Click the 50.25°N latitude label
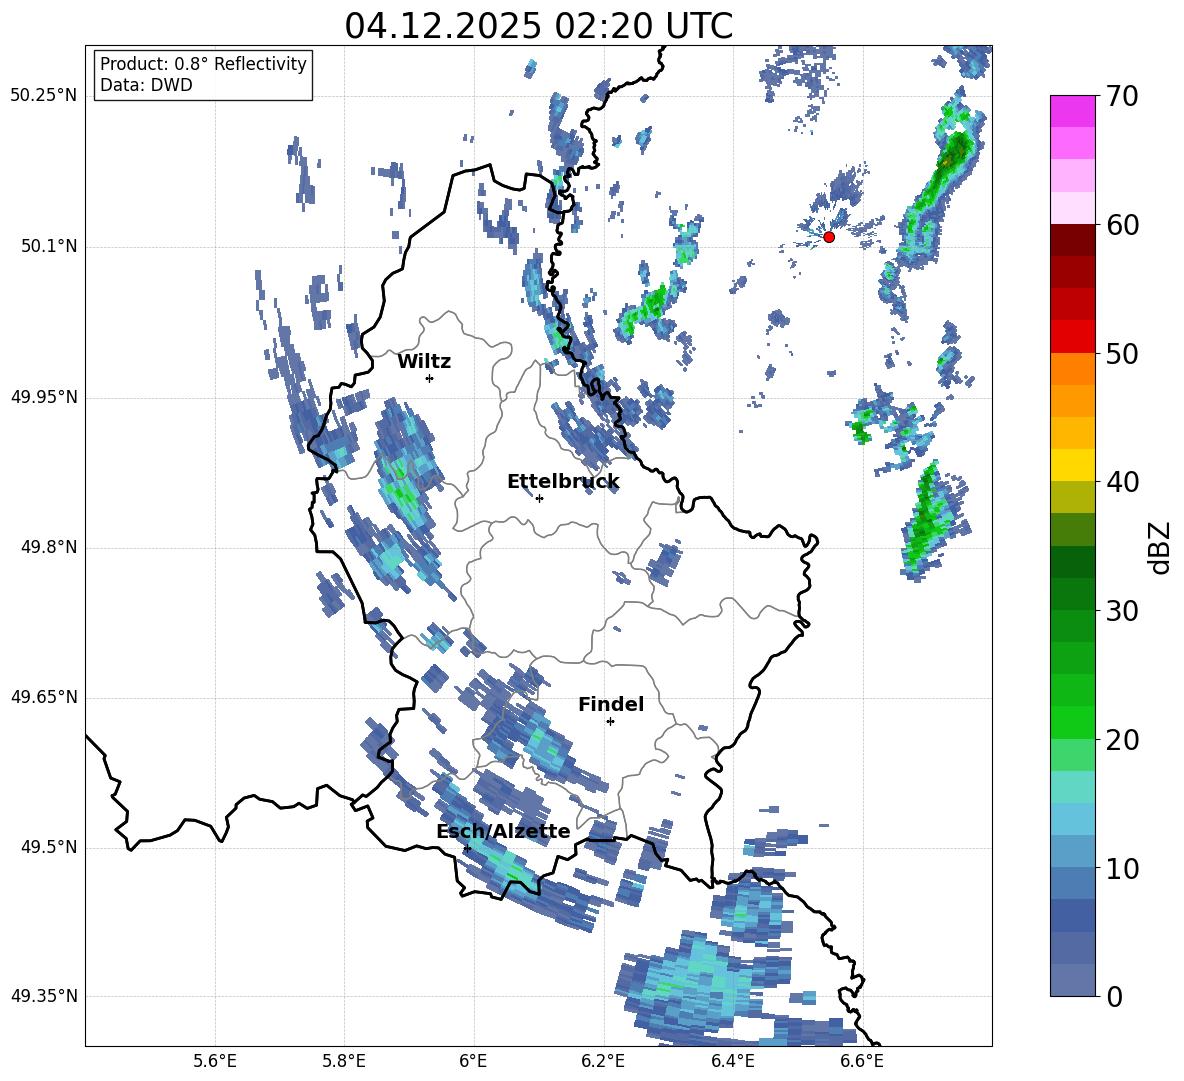1184x1081 pixels. 44,97
